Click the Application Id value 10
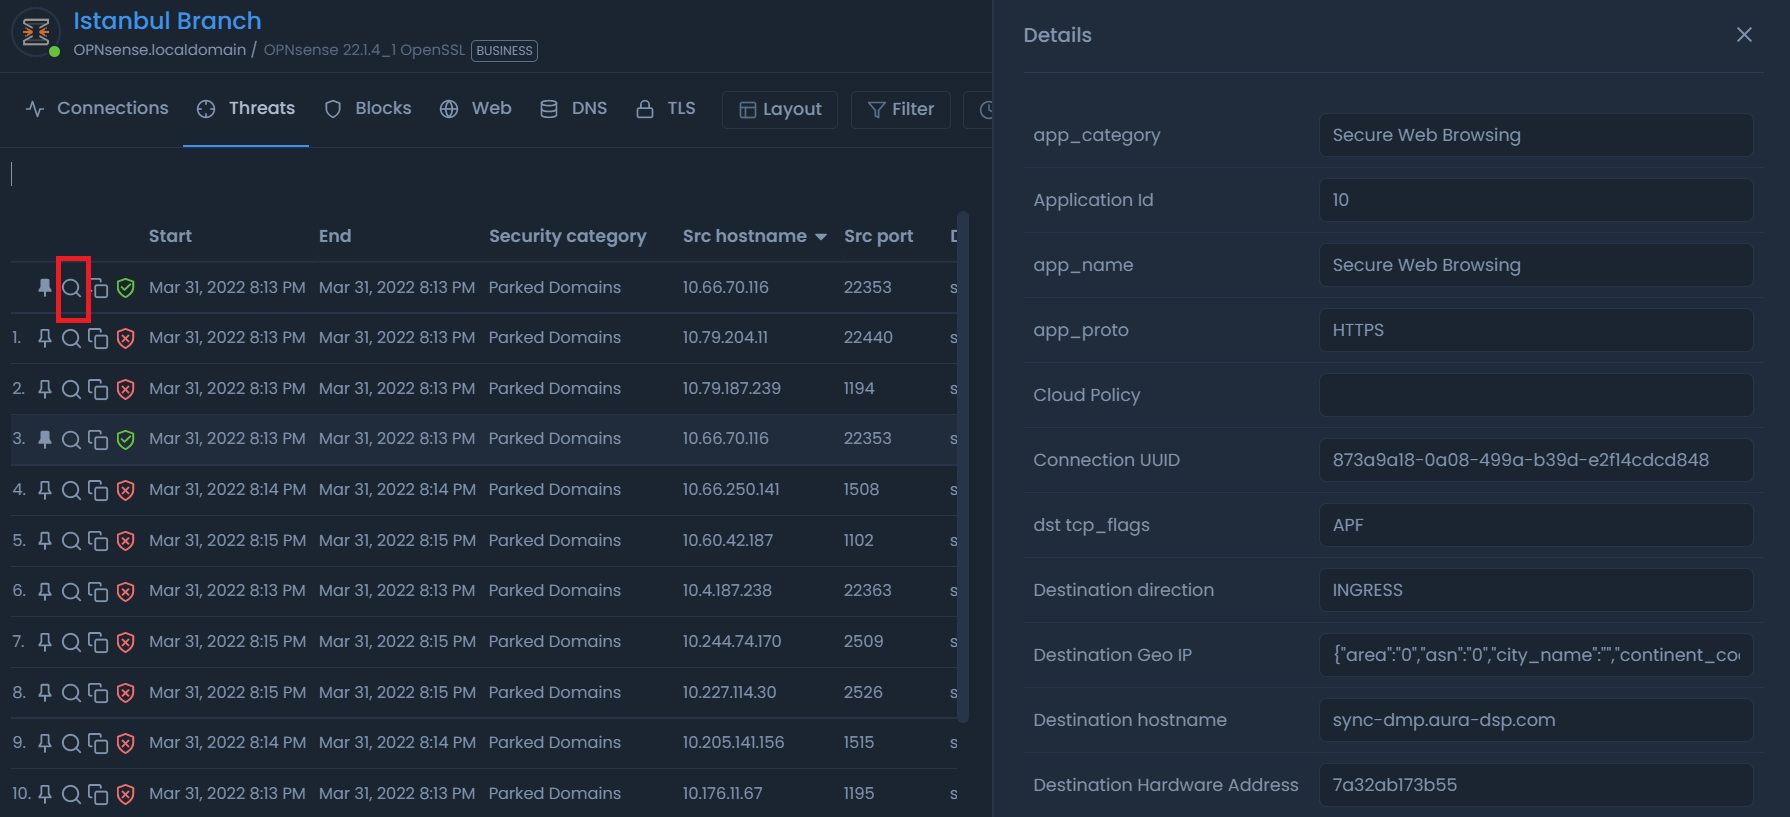The image size is (1790, 817). pos(1535,200)
